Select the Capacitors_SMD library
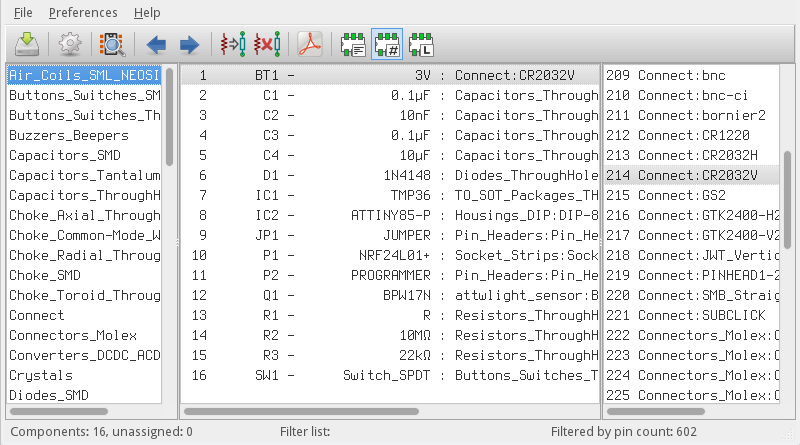 [x=84, y=155]
